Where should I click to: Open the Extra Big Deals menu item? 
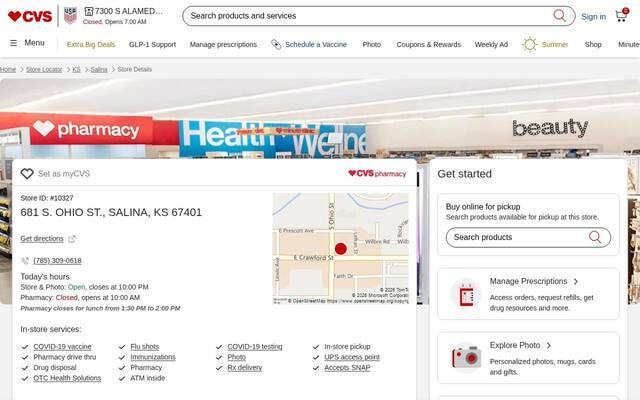(x=91, y=44)
